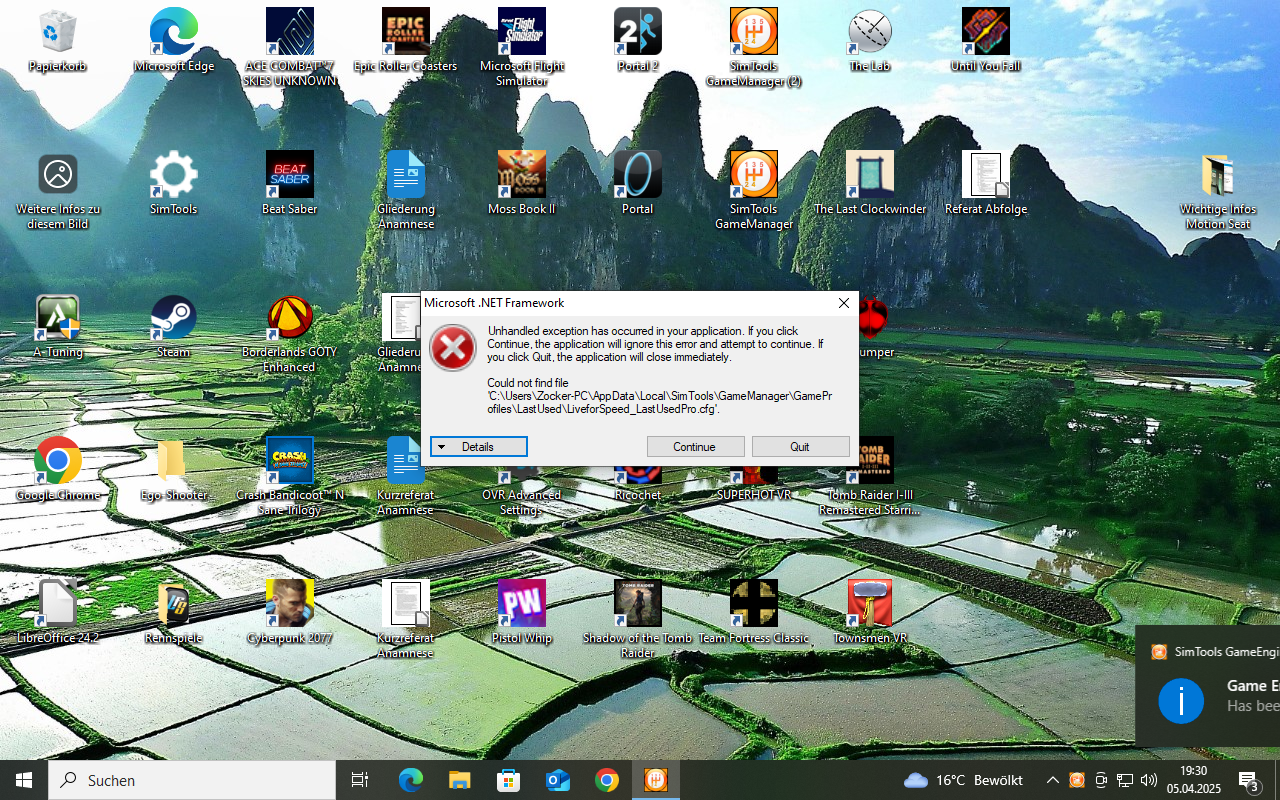The height and width of the screenshot is (800, 1280).
Task: Open the 16°C Bewölkt weather widget
Action: [x=963, y=780]
